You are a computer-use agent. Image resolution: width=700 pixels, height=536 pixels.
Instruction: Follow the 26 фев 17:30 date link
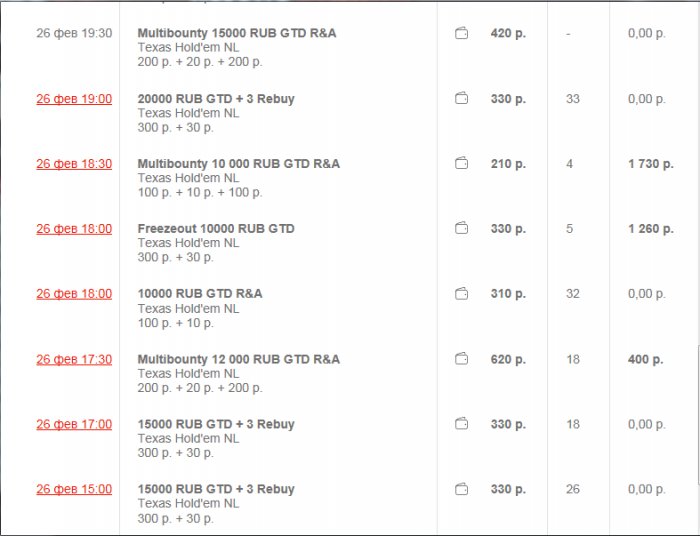(x=74, y=359)
